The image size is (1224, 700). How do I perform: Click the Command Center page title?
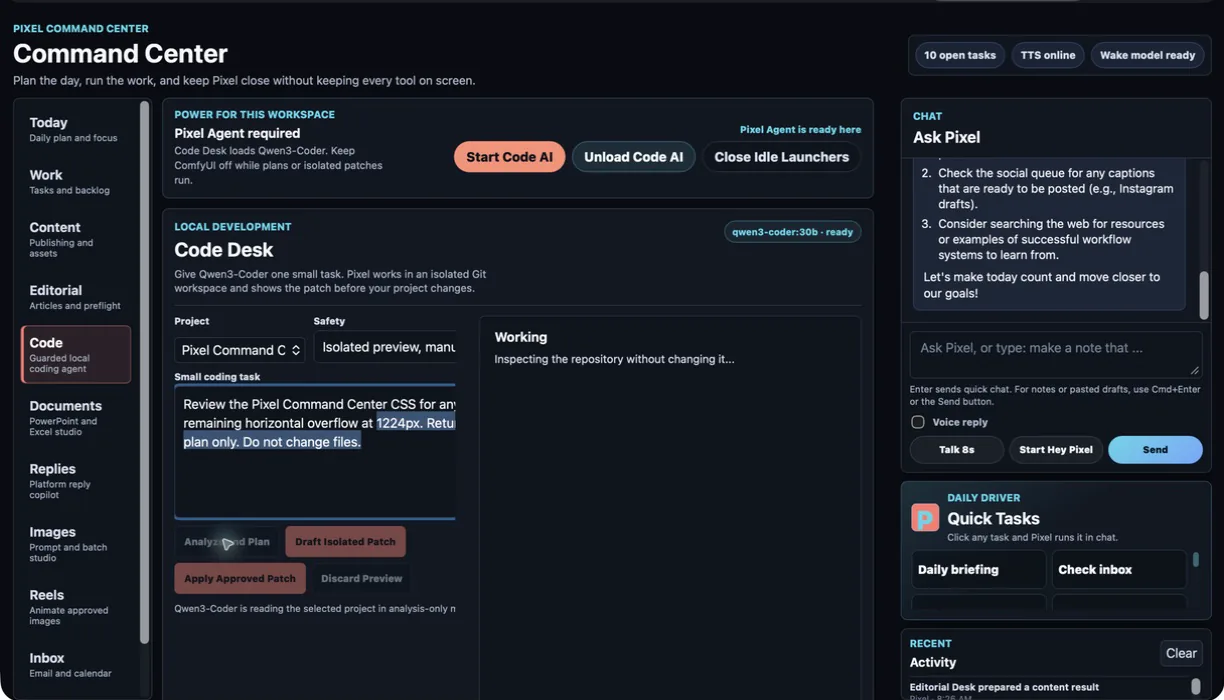(120, 53)
